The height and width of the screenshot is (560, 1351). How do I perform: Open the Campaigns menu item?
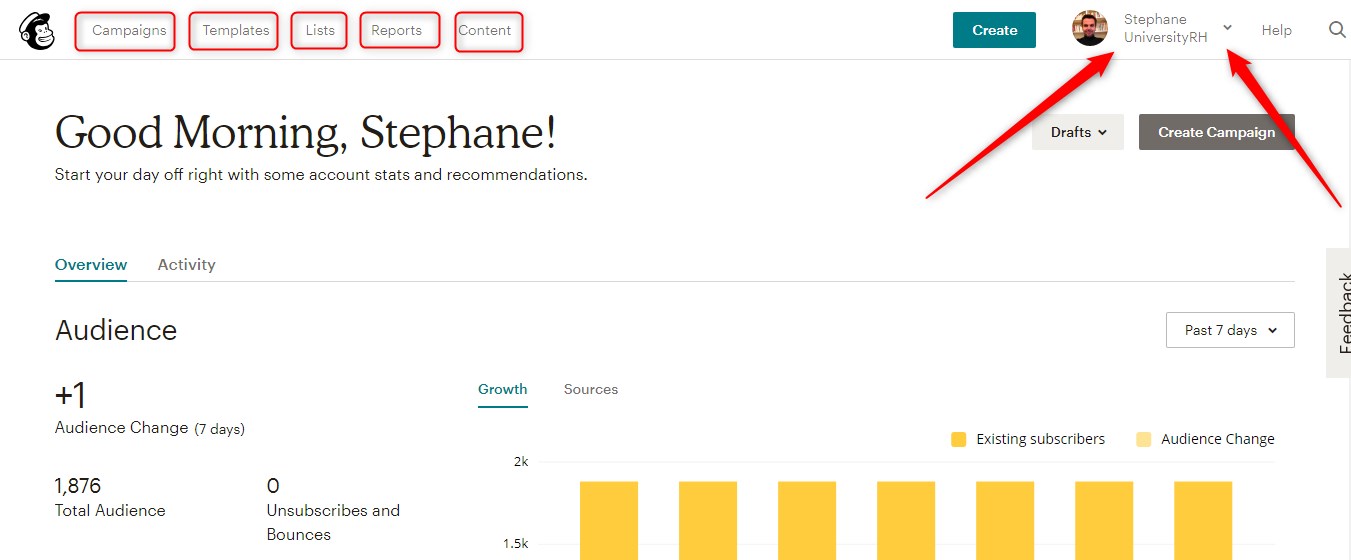(x=129, y=30)
